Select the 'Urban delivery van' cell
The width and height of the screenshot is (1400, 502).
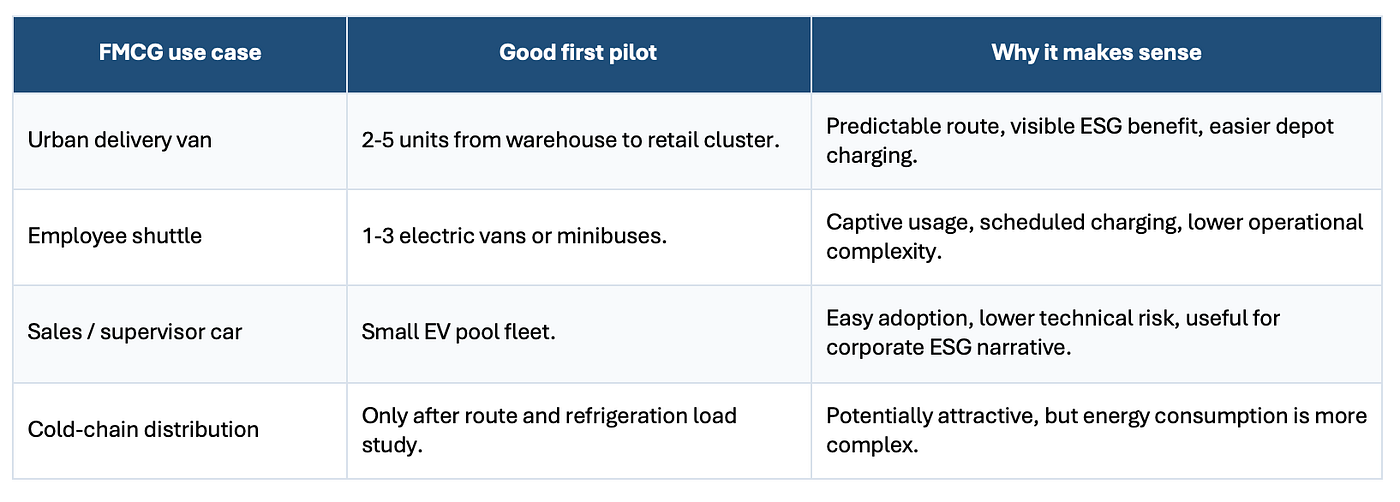point(180,141)
